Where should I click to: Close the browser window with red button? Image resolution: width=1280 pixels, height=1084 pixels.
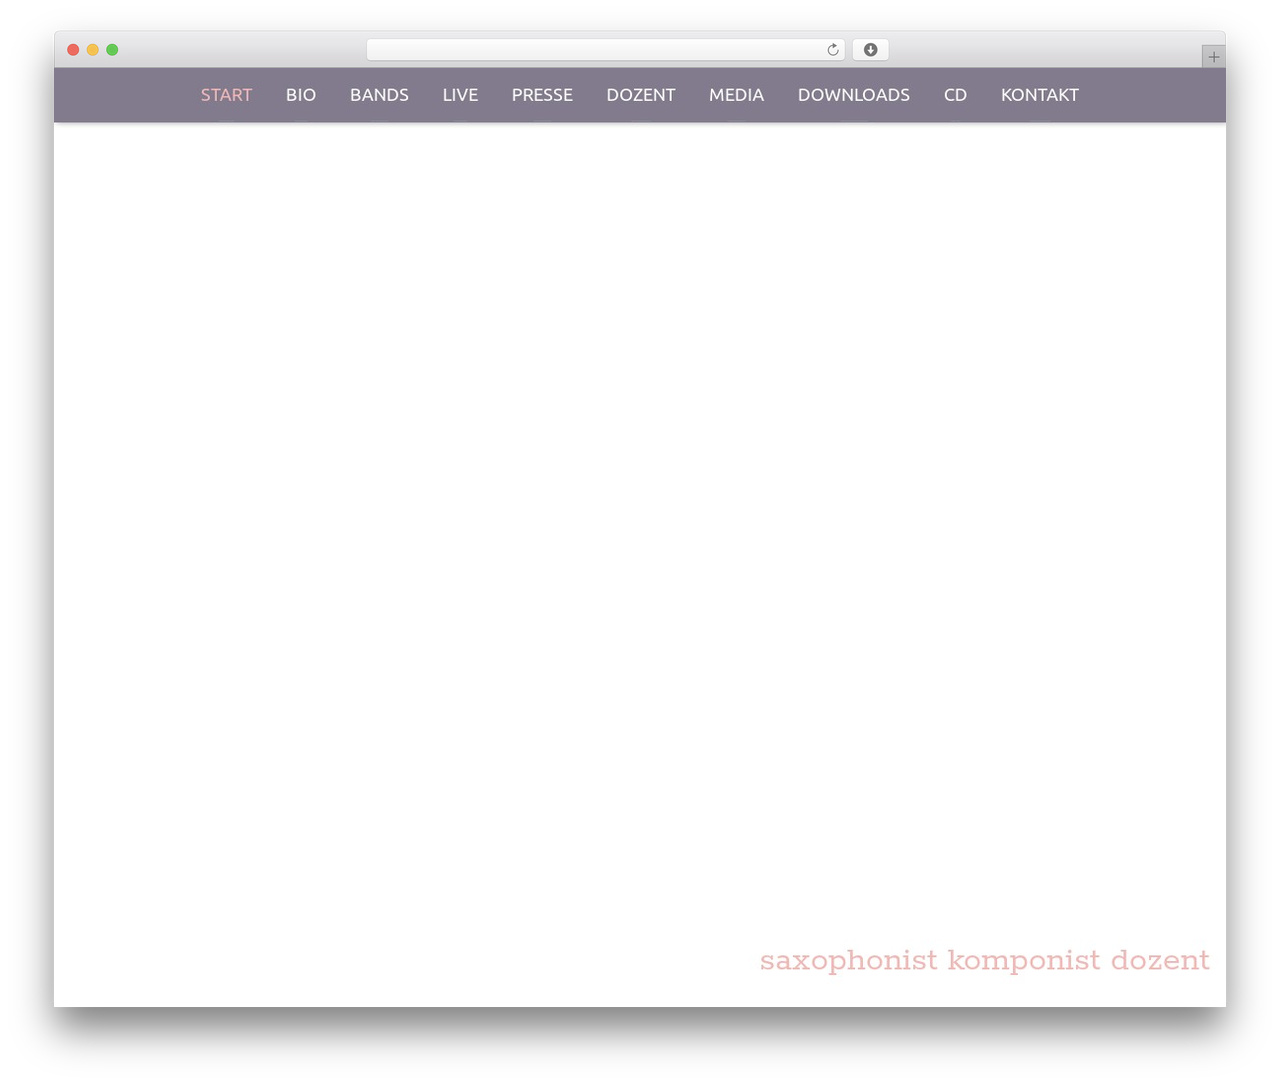tap(73, 50)
